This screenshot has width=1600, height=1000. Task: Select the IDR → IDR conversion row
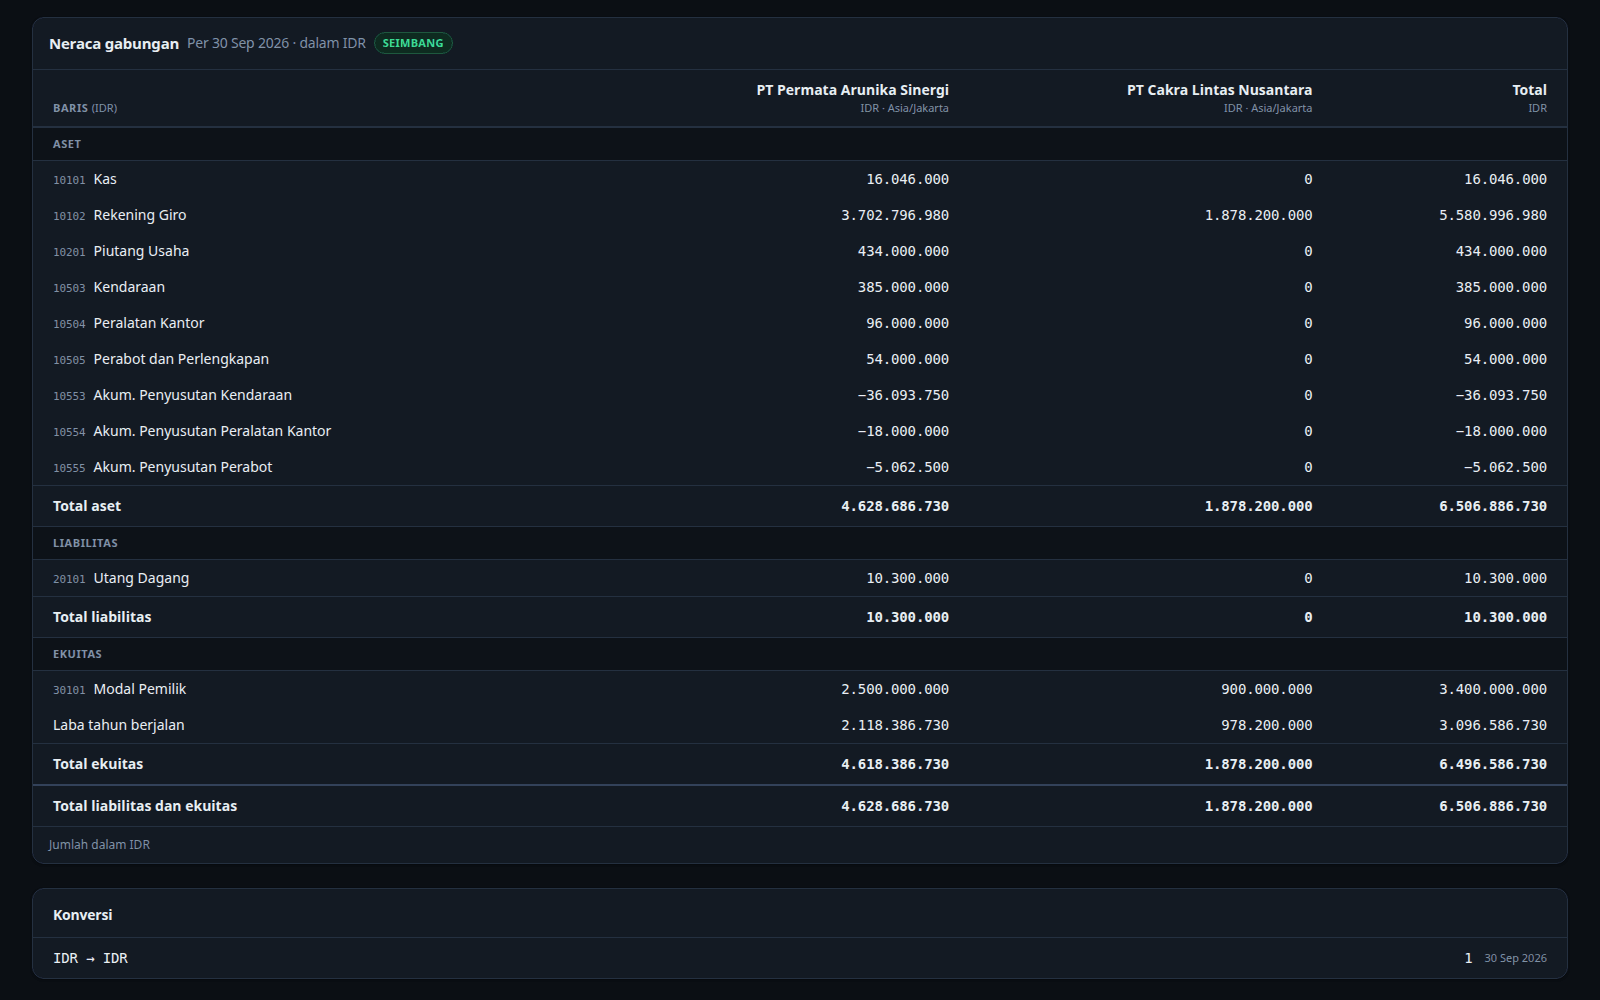[800, 958]
